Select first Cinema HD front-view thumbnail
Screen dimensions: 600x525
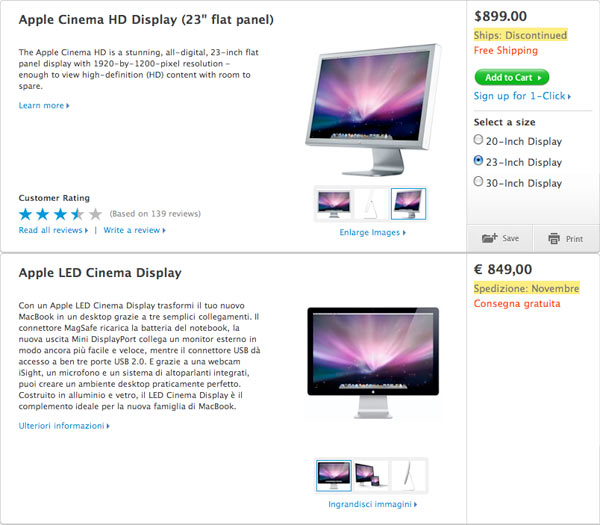coord(333,203)
